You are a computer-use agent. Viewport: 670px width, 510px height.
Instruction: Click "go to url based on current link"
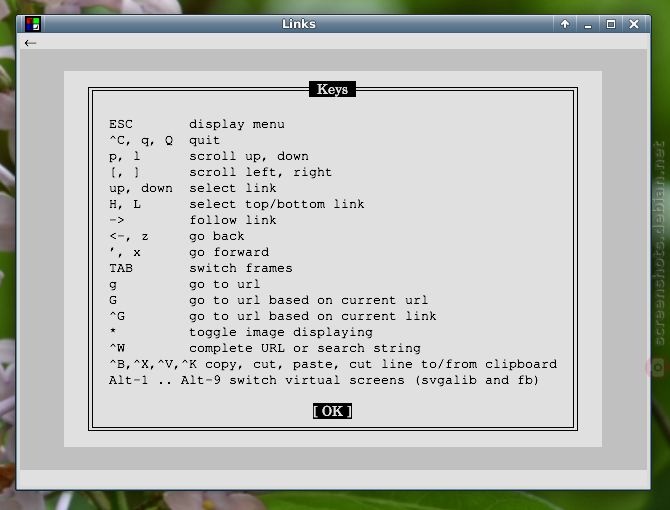(312, 317)
